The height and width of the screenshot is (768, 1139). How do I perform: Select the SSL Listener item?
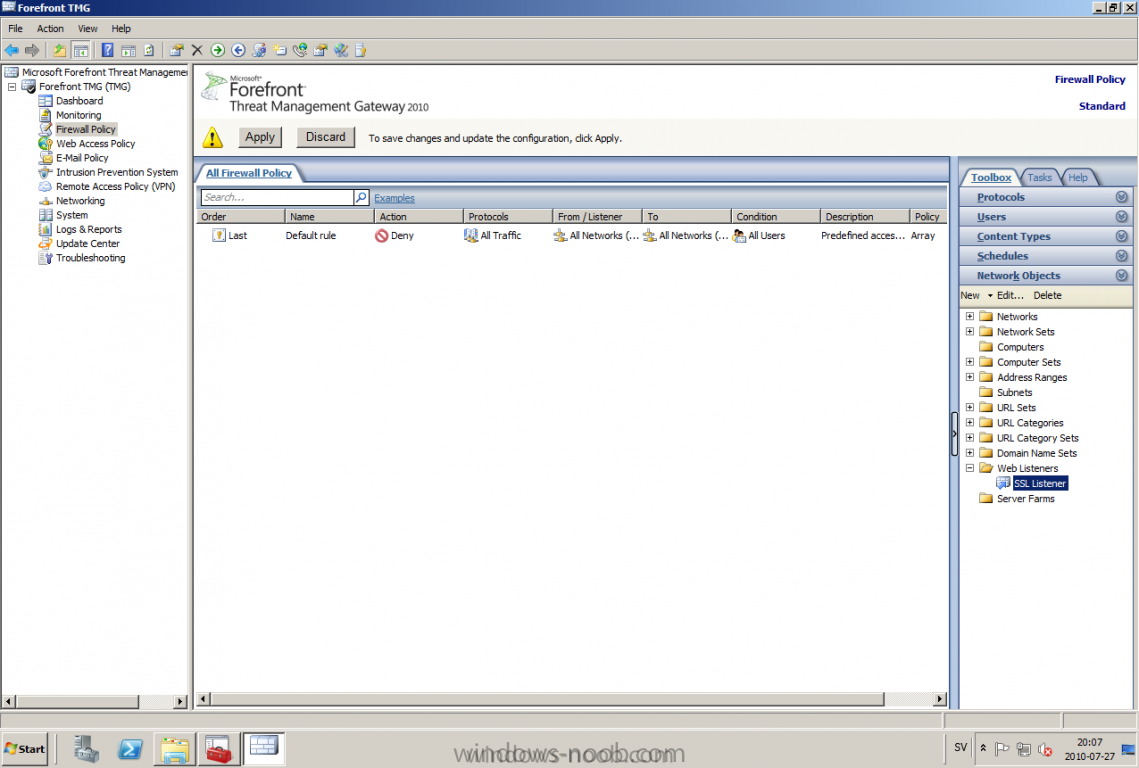(x=1040, y=483)
